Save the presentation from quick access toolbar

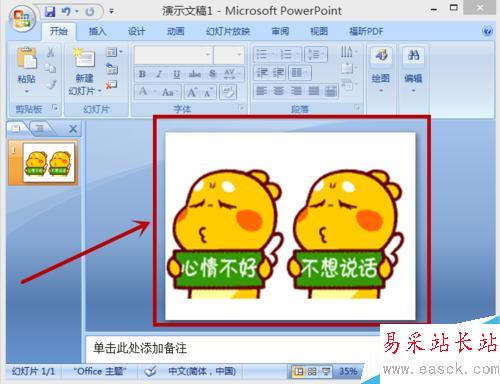pos(50,12)
